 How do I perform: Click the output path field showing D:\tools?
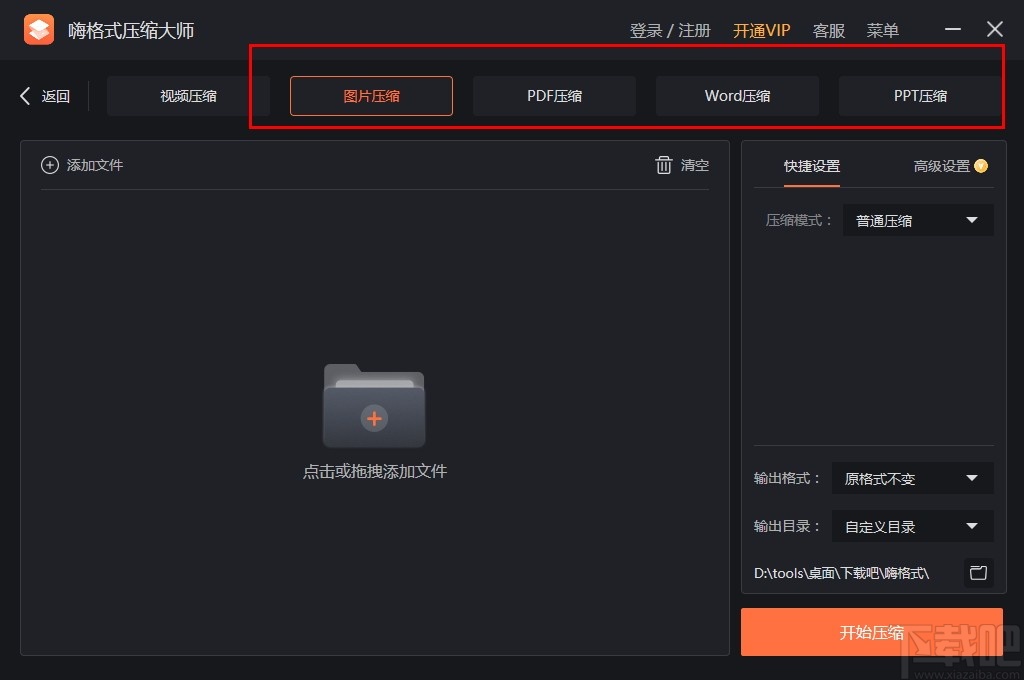[x=840, y=573]
